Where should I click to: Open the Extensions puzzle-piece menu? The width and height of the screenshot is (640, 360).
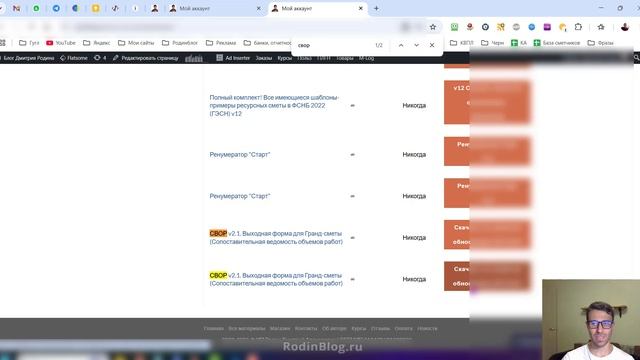578,27
